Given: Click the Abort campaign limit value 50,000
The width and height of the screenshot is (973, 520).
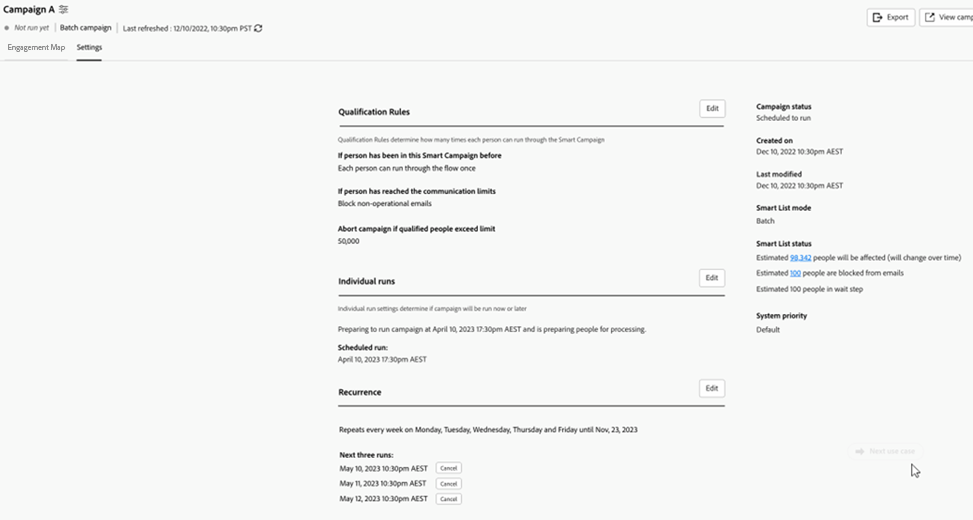Looking at the screenshot, I should (x=349, y=241).
